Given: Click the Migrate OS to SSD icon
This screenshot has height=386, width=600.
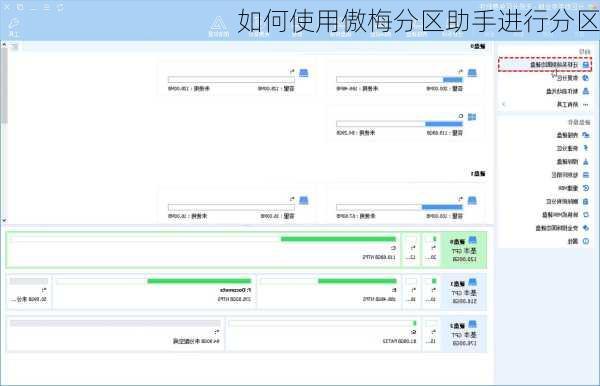Looking at the screenshot, I should pos(585,65).
